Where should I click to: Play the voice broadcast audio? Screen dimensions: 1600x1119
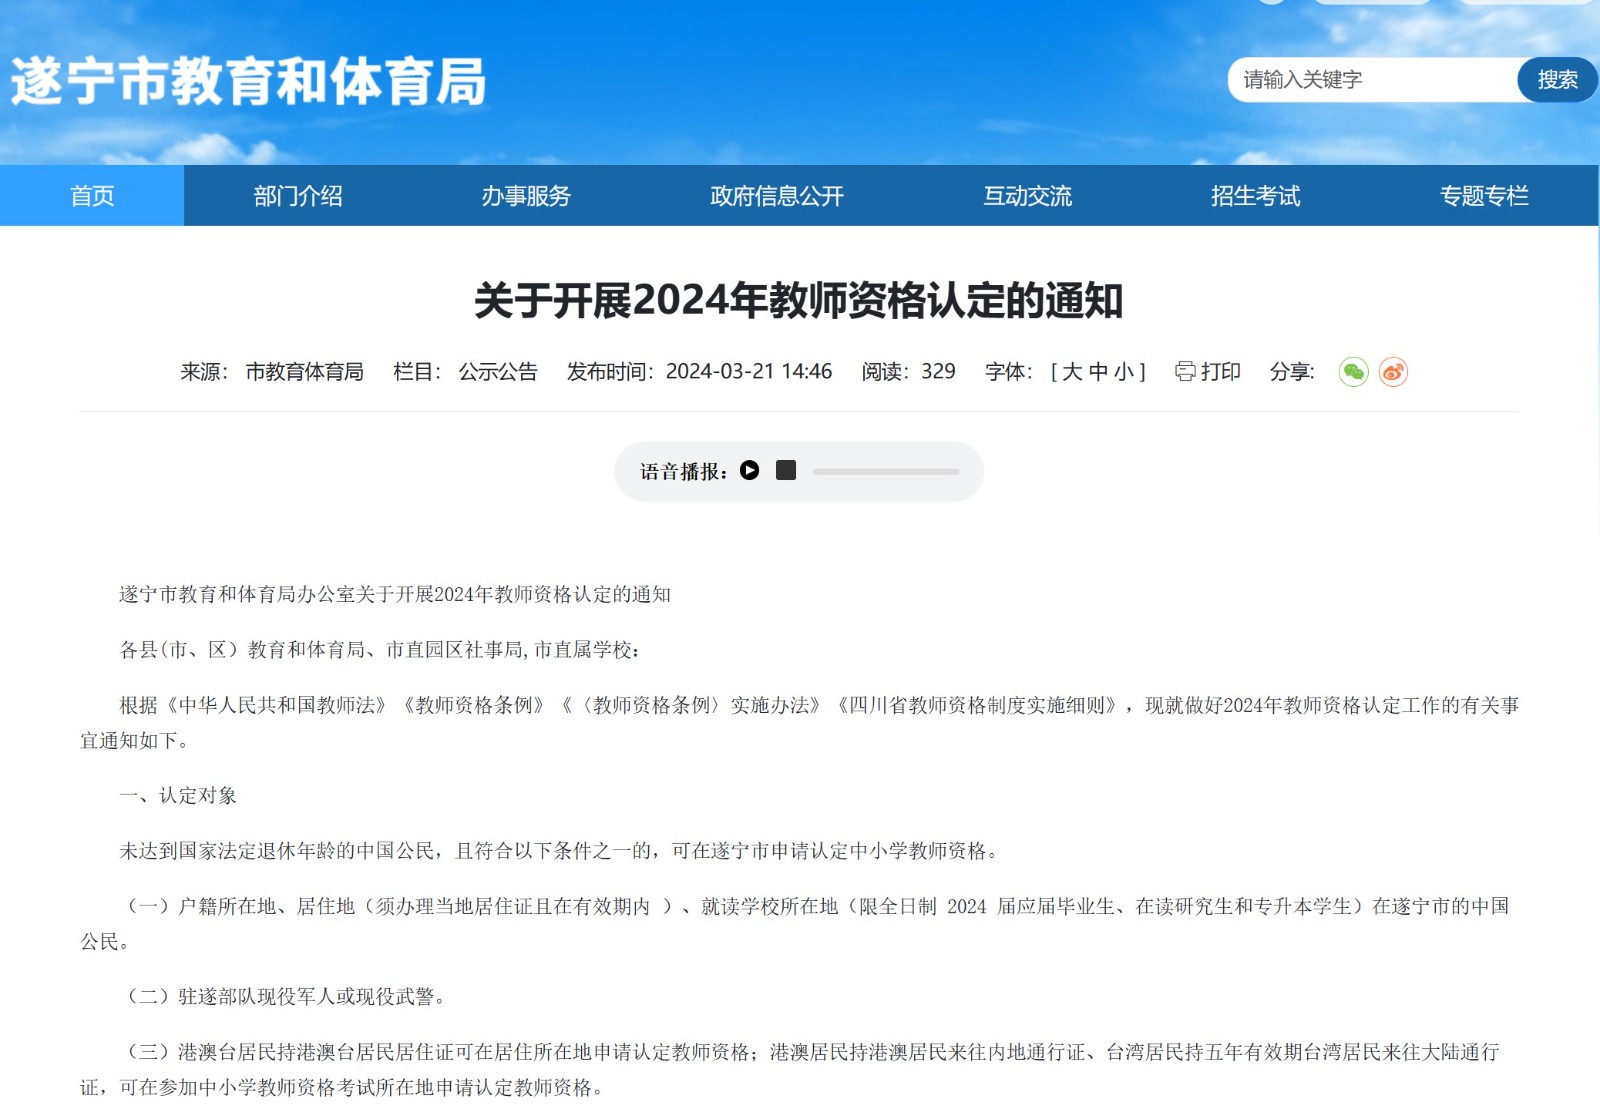[x=749, y=470]
